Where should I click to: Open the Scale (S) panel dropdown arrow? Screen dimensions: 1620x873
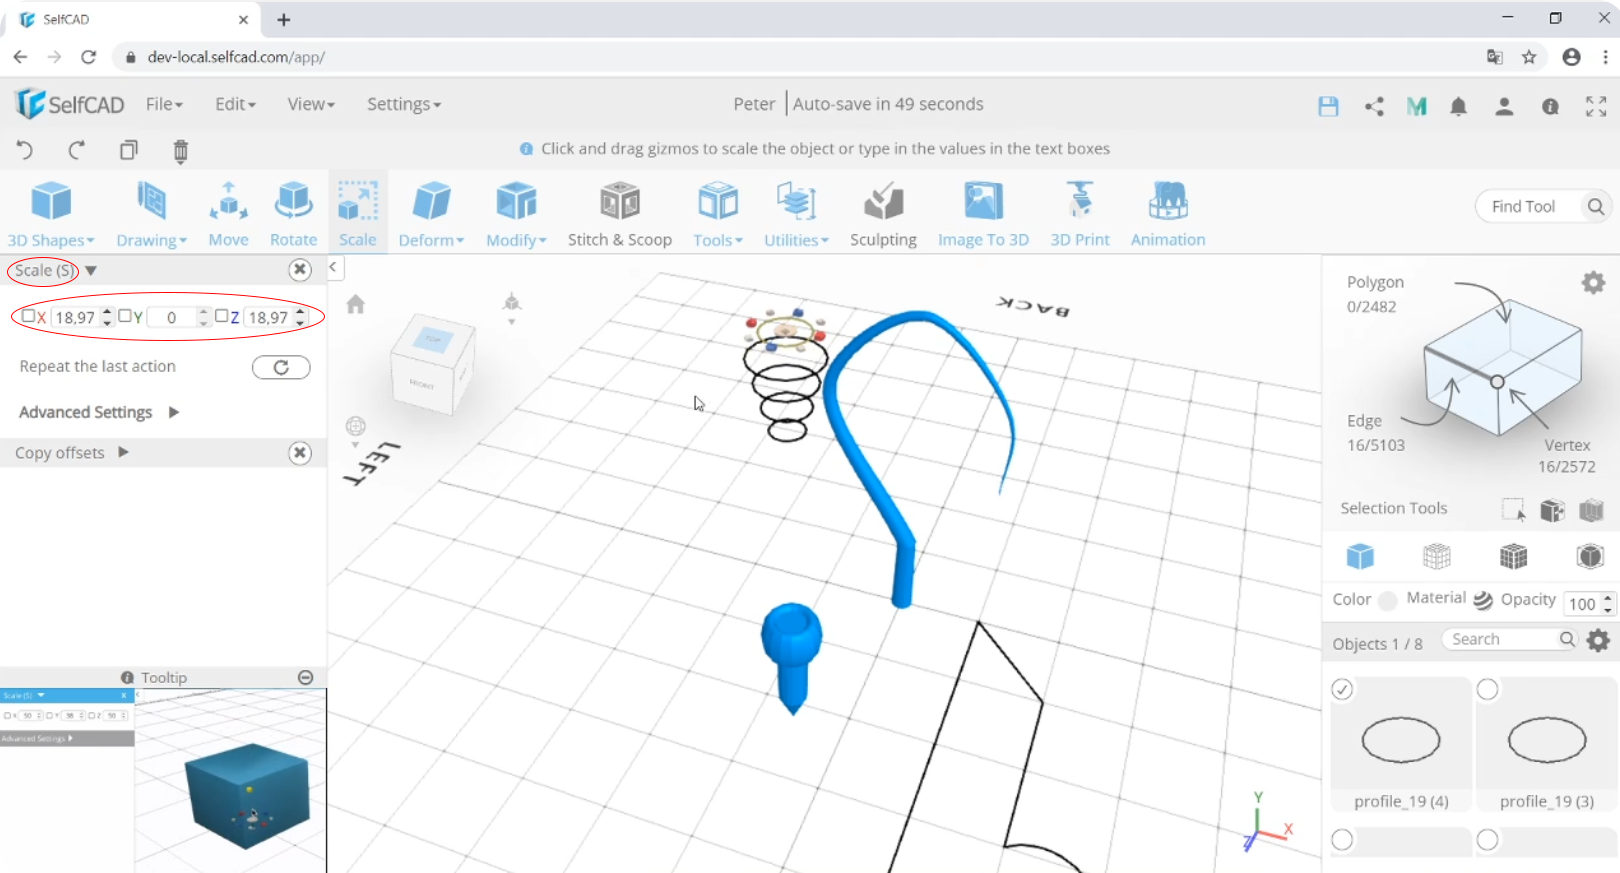(x=91, y=270)
